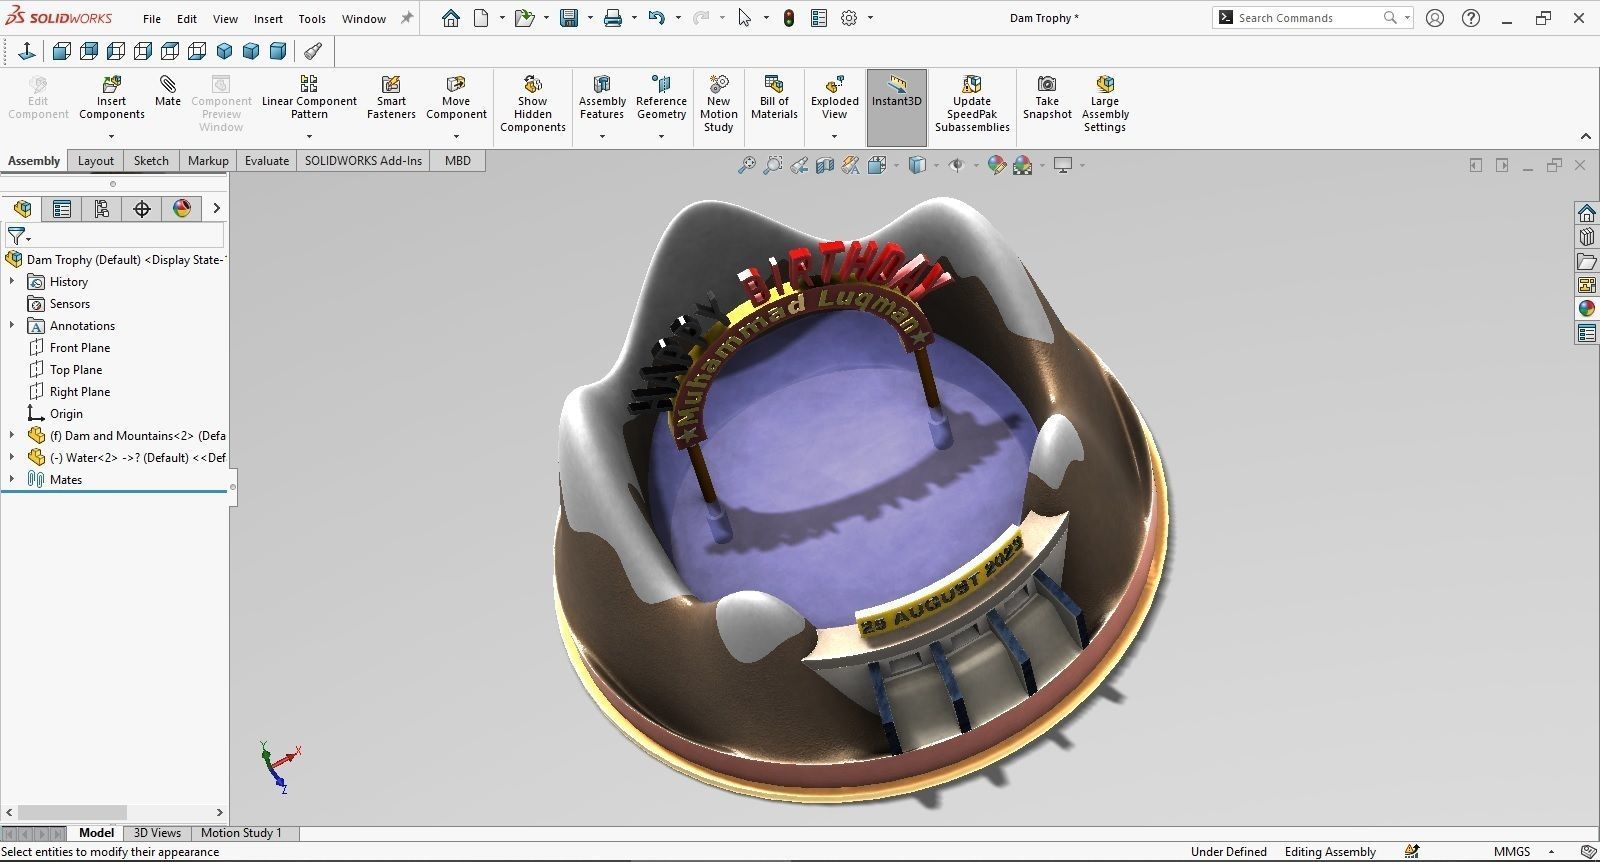
Task: Open SOLIDWORKS Resources home in task pane
Action: [x=1587, y=213]
